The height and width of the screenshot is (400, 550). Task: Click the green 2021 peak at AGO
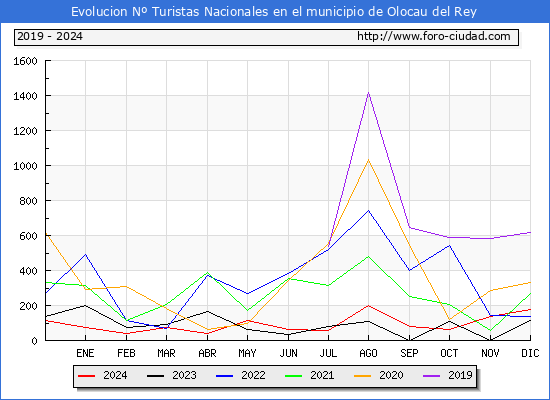click(x=368, y=256)
